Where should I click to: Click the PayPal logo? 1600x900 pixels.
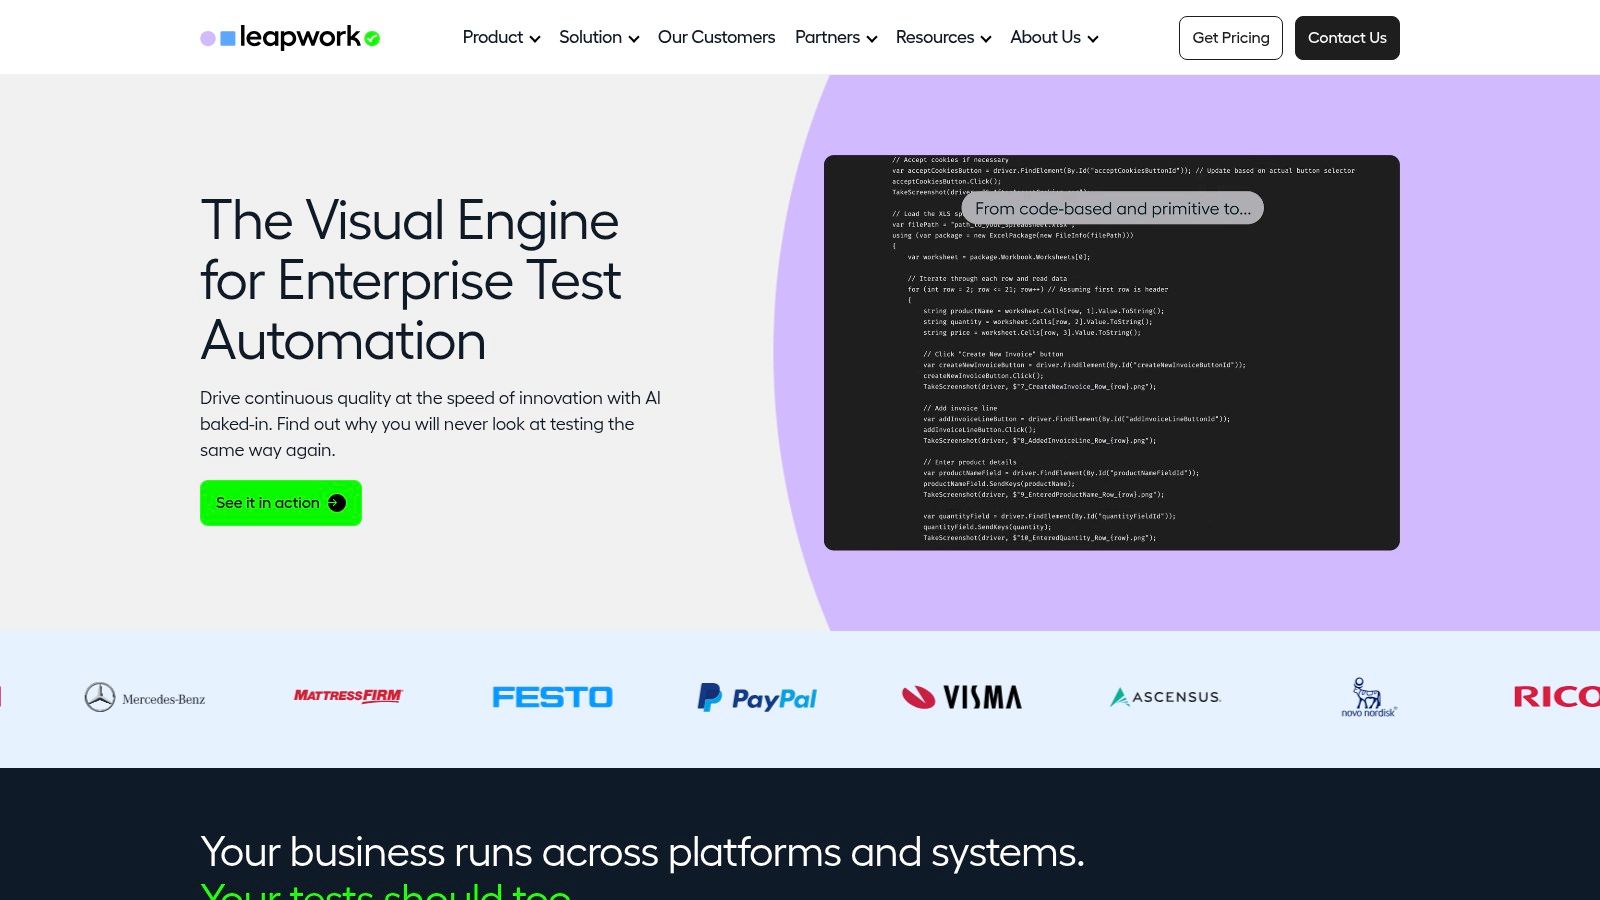click(x=757, y=697)
